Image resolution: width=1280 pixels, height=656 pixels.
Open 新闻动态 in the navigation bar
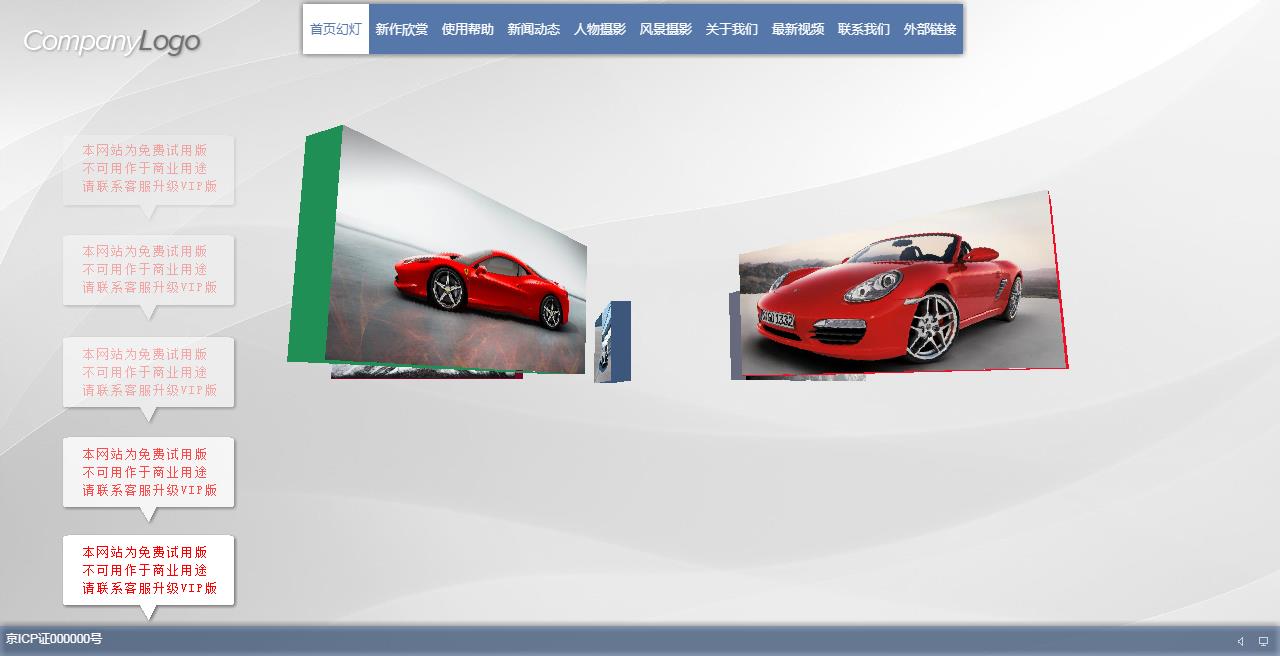coord(534,29)
